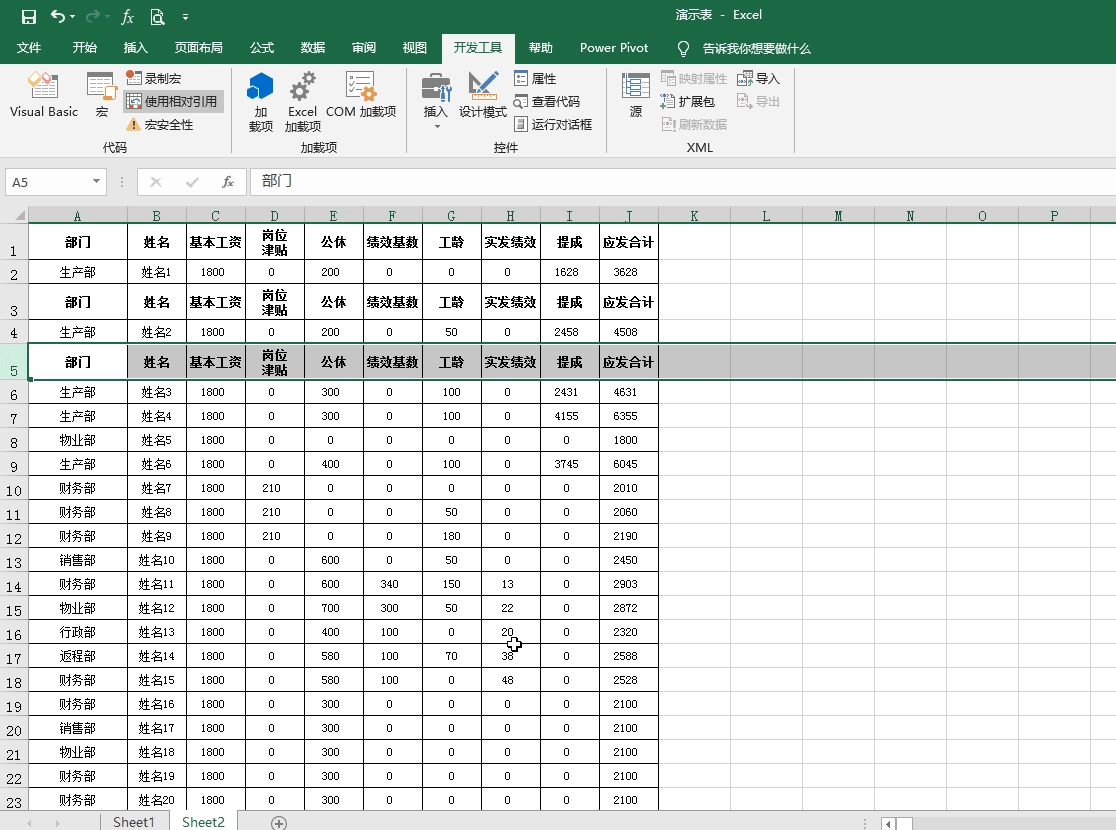
Task: Select cell with value 4155
Action: tap(567, 416)
